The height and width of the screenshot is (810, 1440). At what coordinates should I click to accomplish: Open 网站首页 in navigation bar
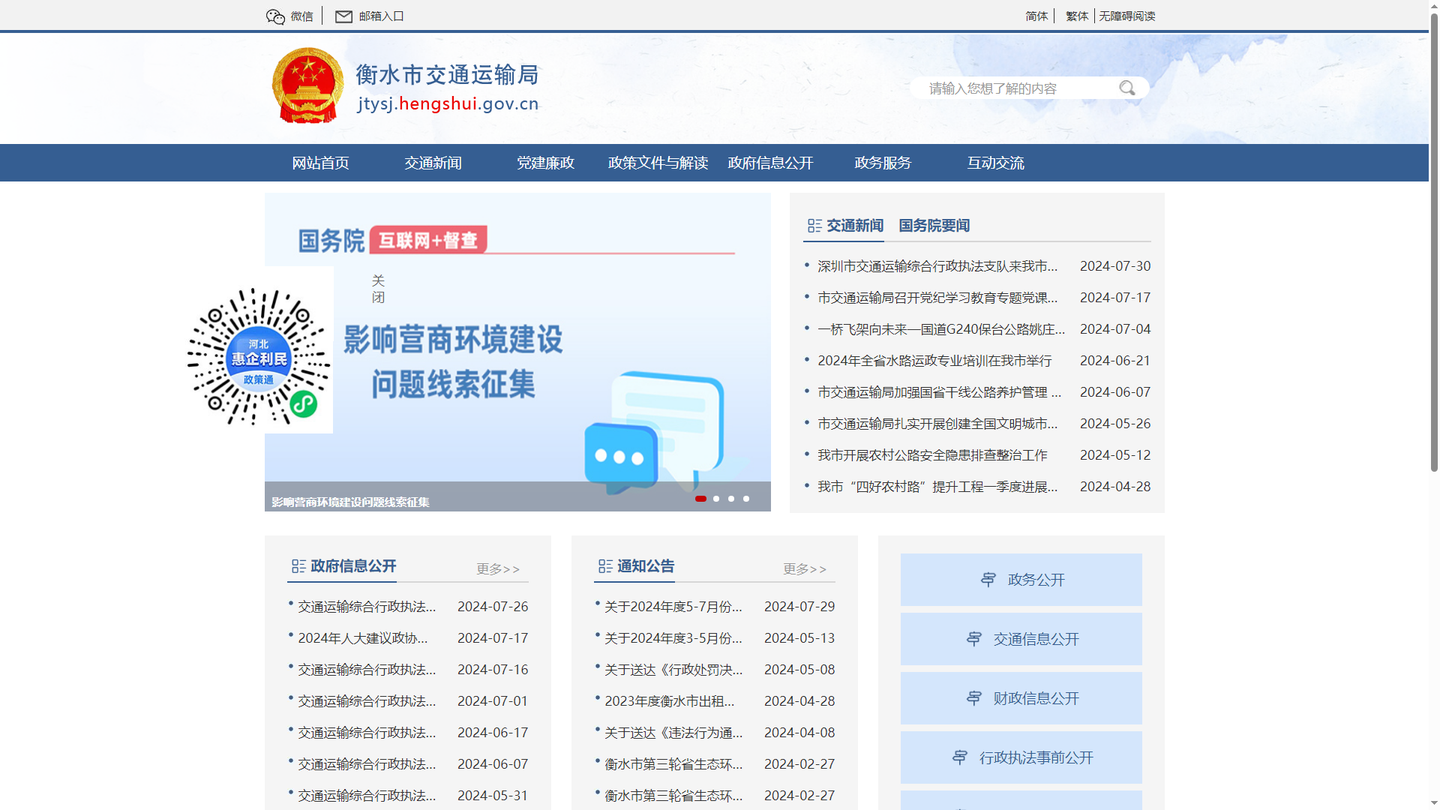pos(321,163)
